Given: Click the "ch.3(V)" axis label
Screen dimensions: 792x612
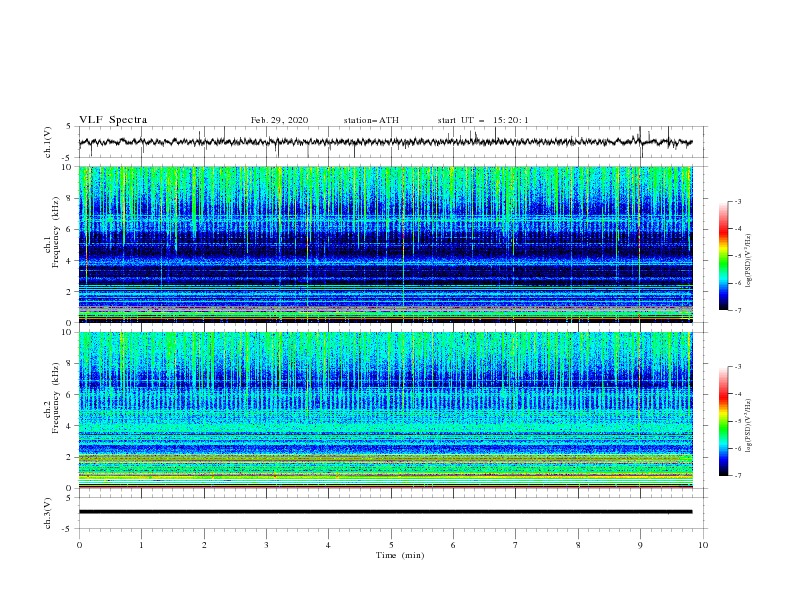Looking at the screenshot, I should (48, 513).
